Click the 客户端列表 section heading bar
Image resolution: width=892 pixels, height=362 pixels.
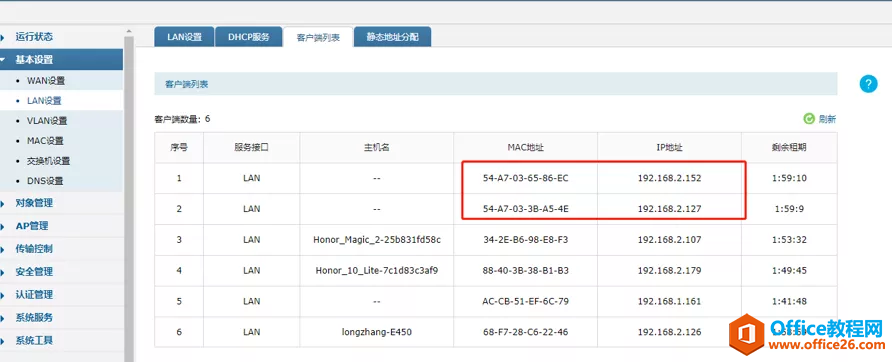pos(496,84)
